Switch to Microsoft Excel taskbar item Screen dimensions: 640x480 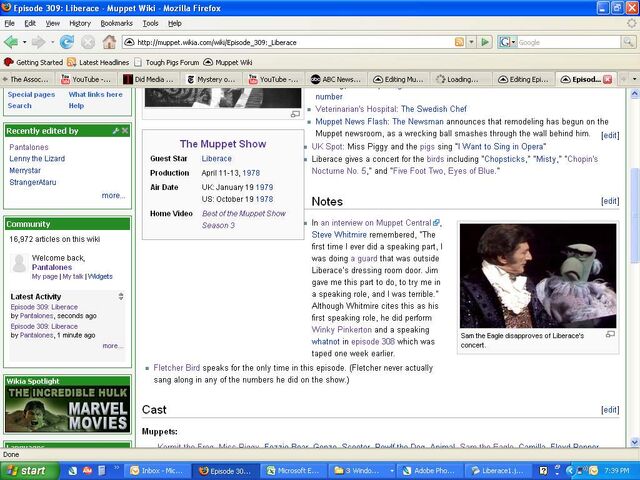pos(292,471)
